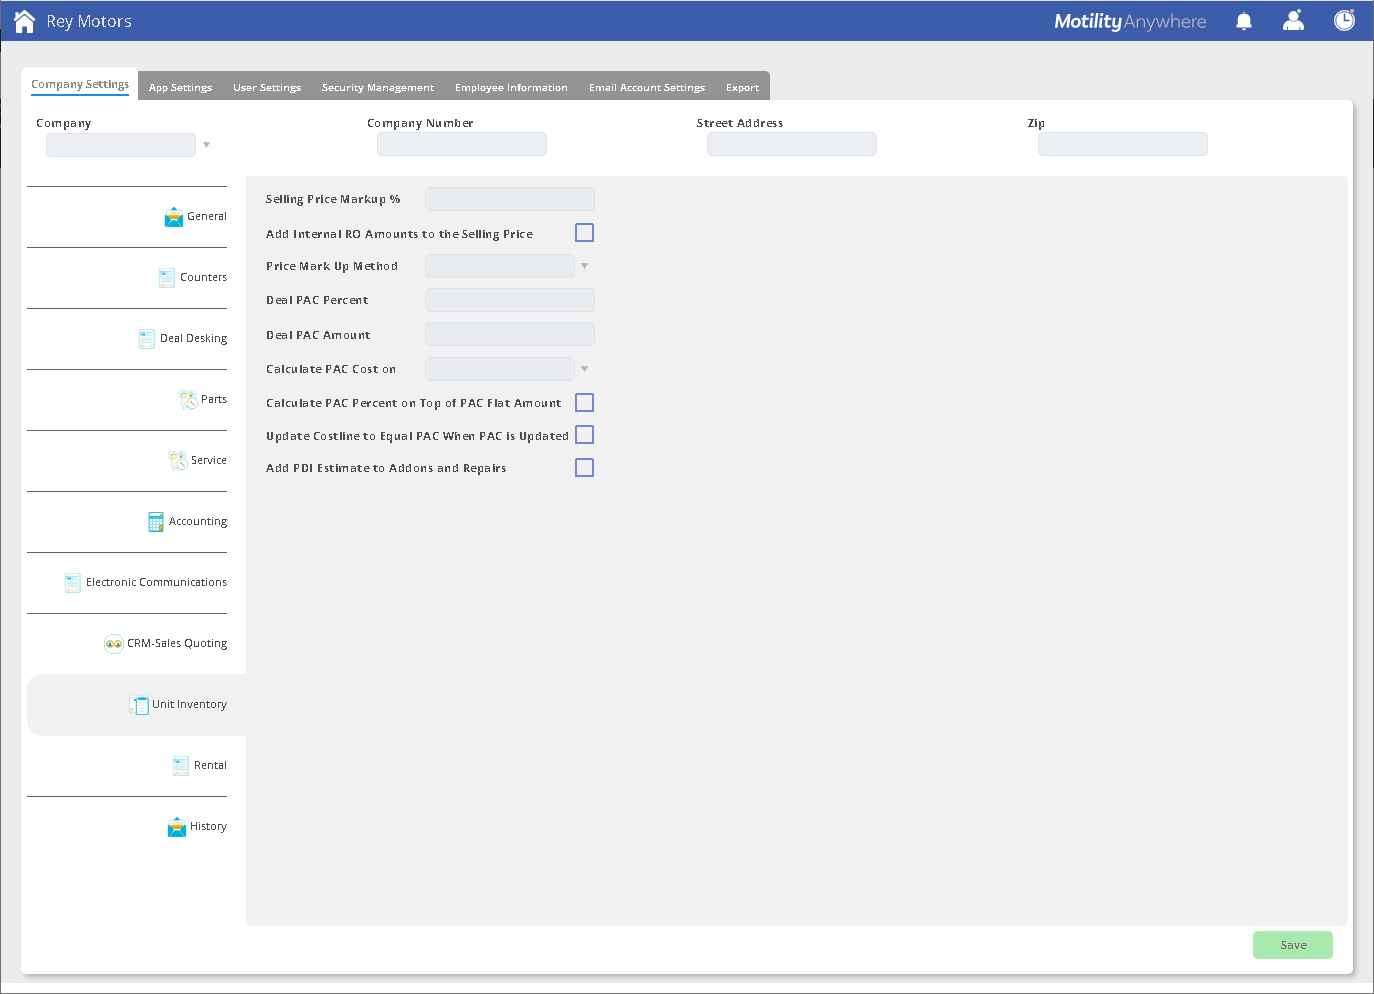Click the Parts sidebar icon

(x=188, y=400)
